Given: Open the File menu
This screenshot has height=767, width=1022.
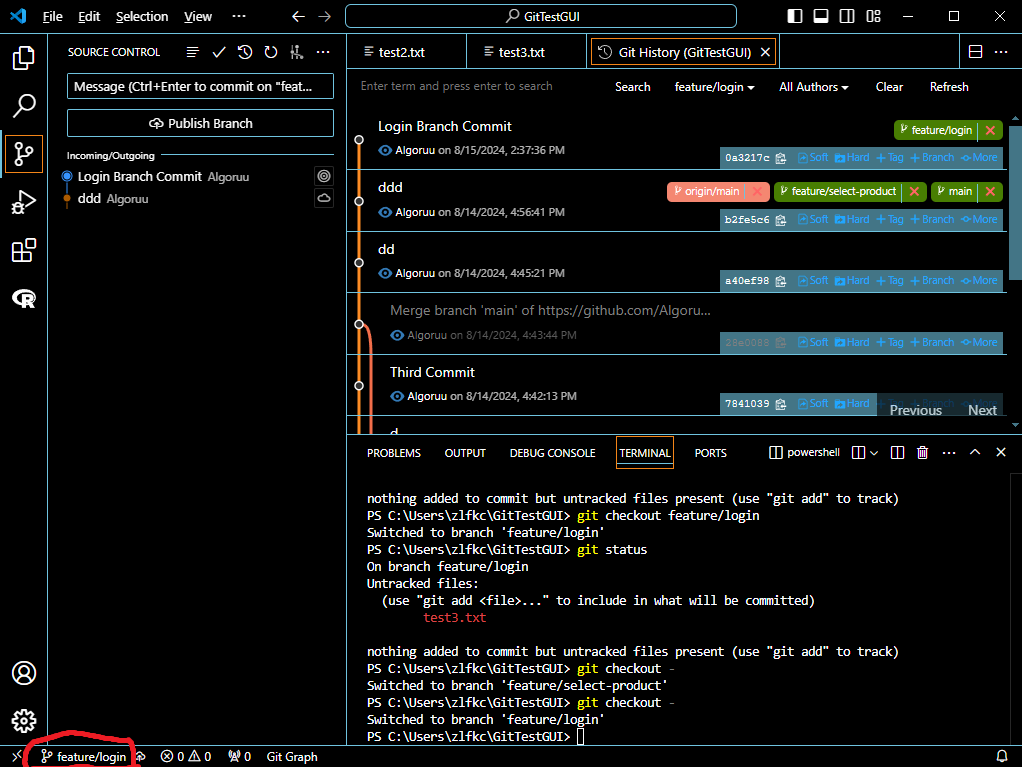Looking at the screenshot, I should [52, 16].
